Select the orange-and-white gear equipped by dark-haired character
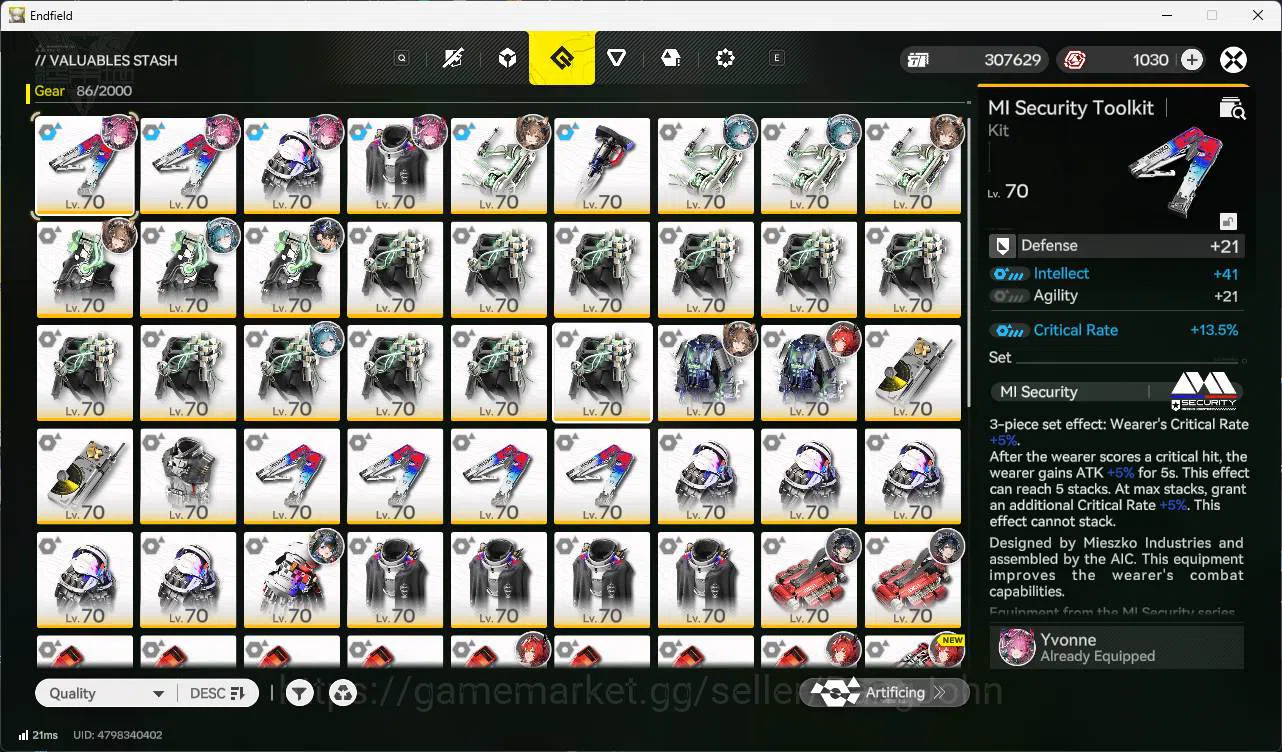The image size is (1282, 752). [x=292, y=579]
